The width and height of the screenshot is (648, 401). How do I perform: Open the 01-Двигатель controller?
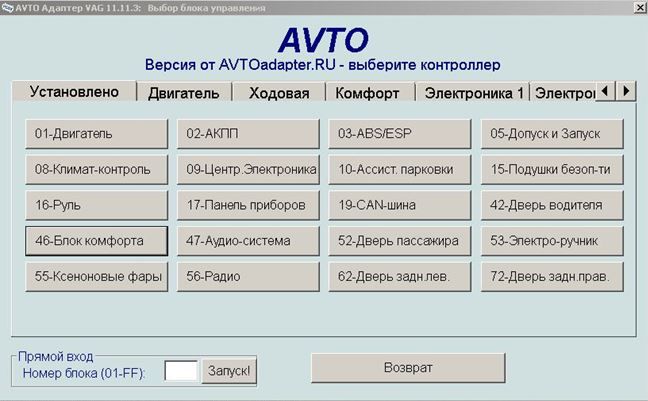click(x=96, y=134)
